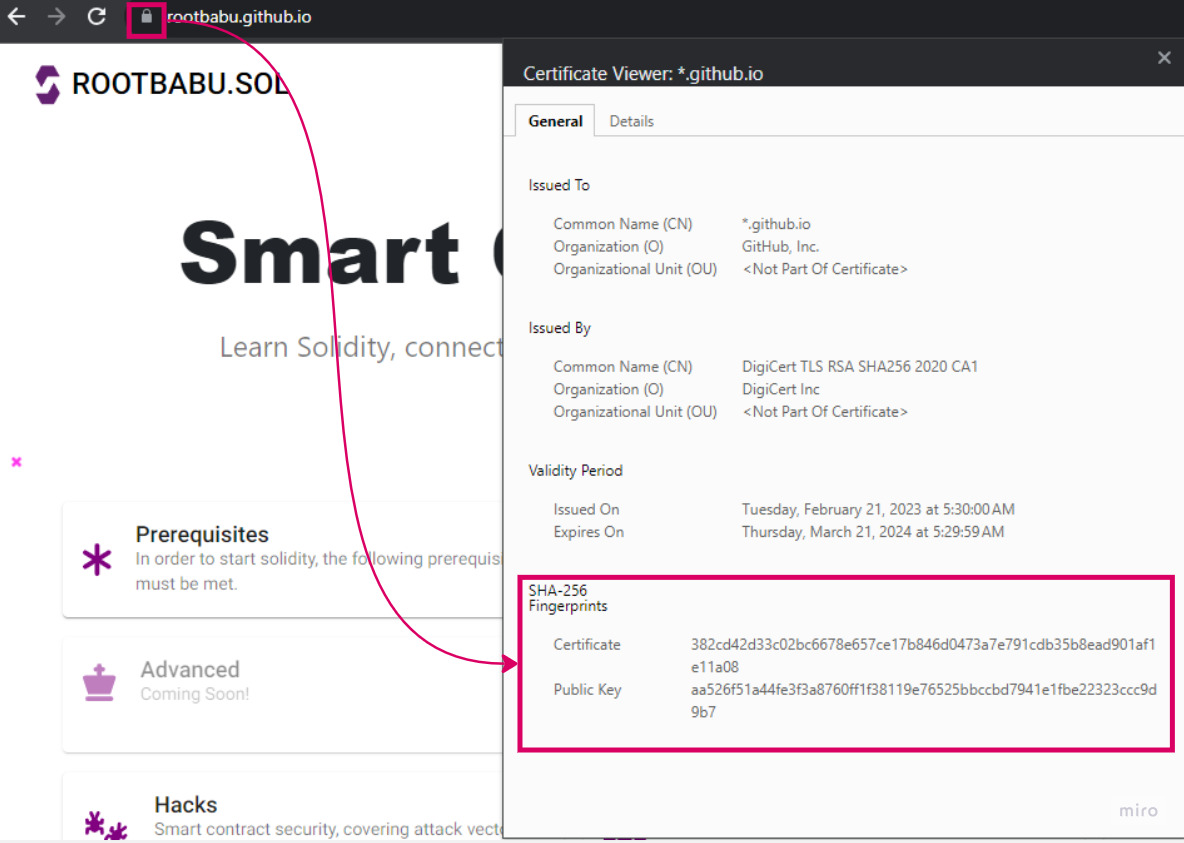Click the chess king Advanced icon

click(99, 682)
